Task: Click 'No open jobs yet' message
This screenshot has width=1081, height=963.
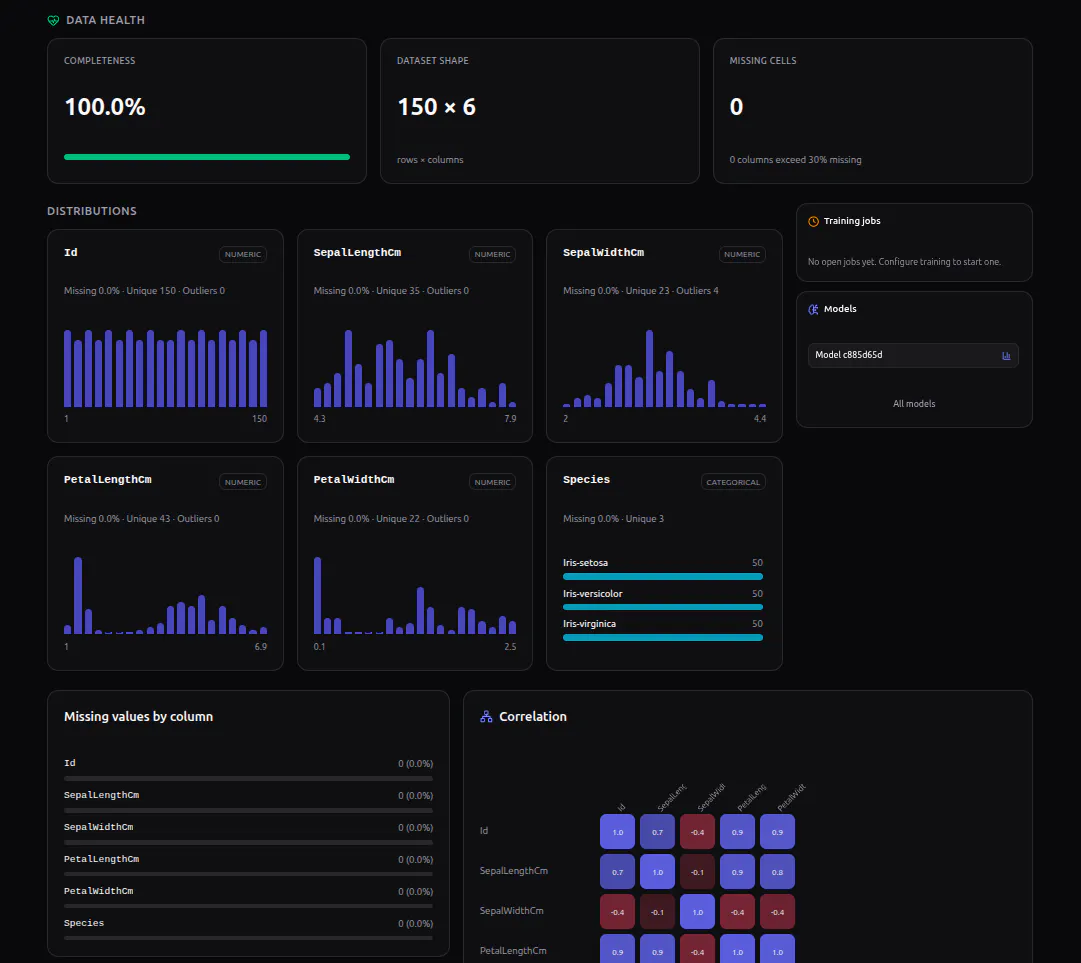Action: [x=904, y=262]
